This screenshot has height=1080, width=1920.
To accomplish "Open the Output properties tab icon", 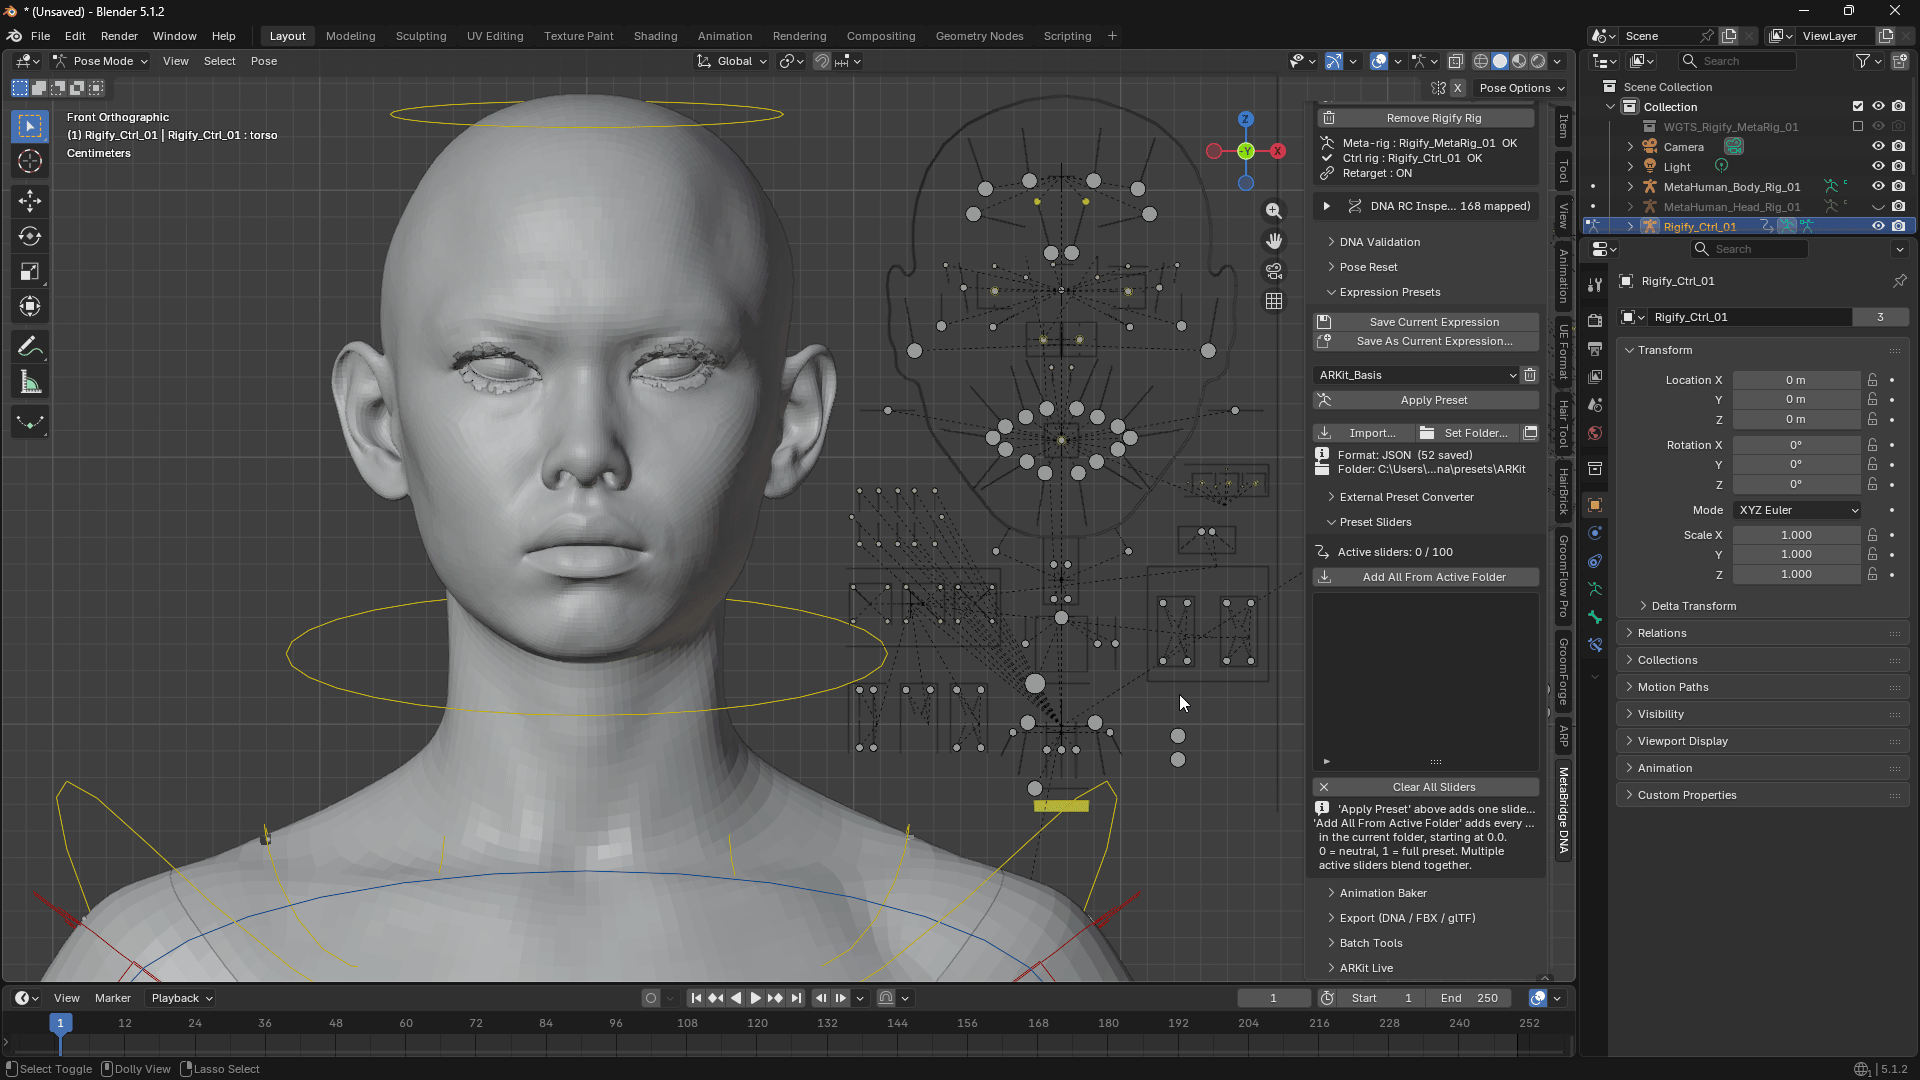I will (x=1595, y=349).
